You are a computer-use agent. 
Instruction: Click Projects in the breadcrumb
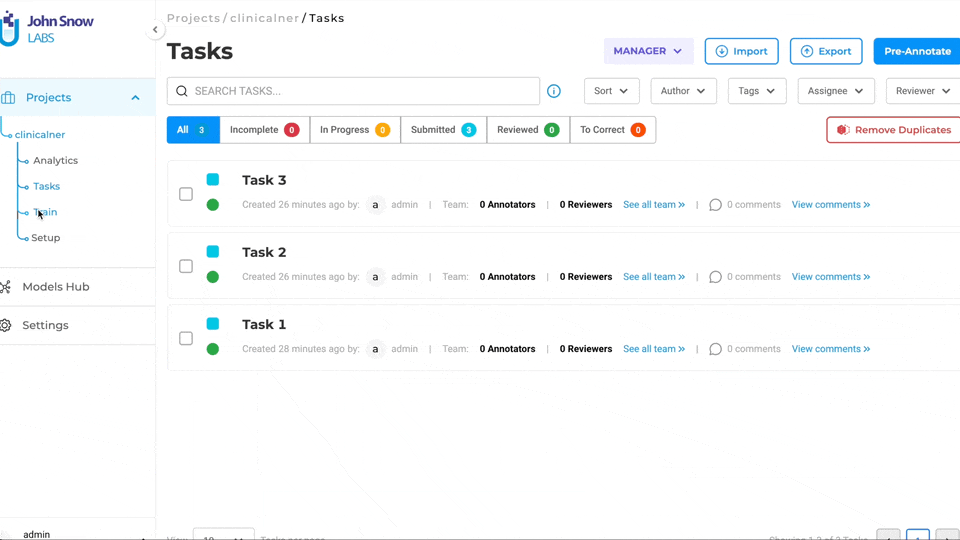tap(193, 18)
